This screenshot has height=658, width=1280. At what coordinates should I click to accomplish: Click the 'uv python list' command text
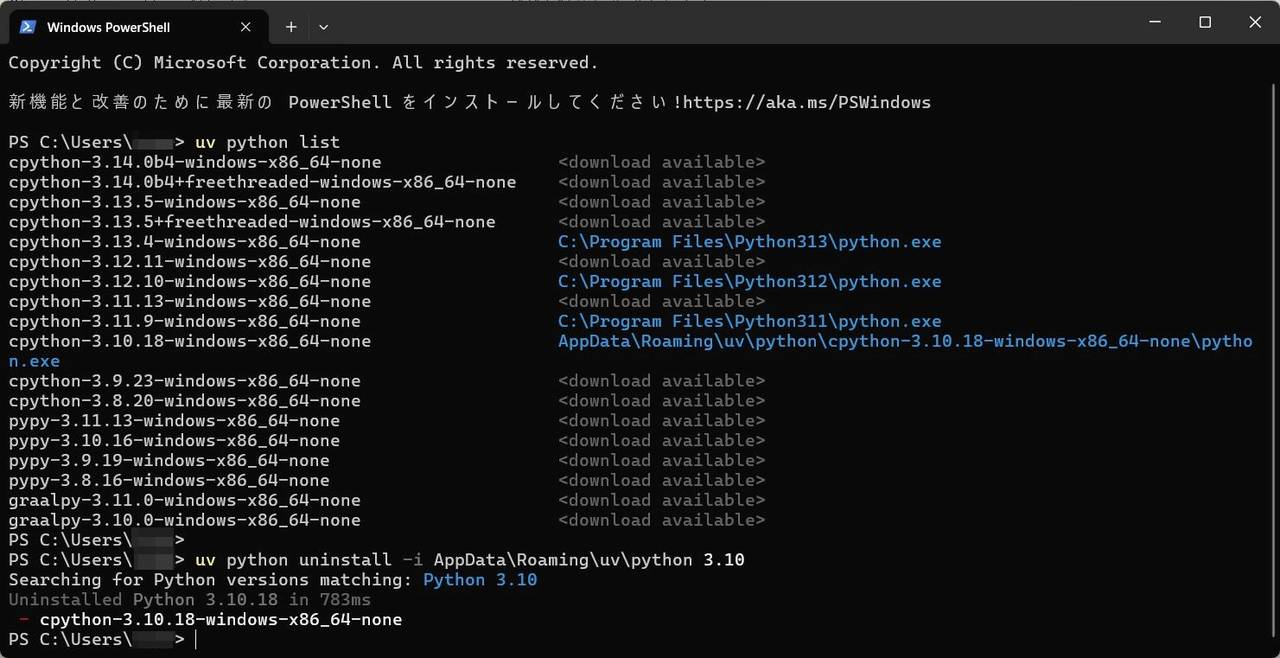point(267,142)
